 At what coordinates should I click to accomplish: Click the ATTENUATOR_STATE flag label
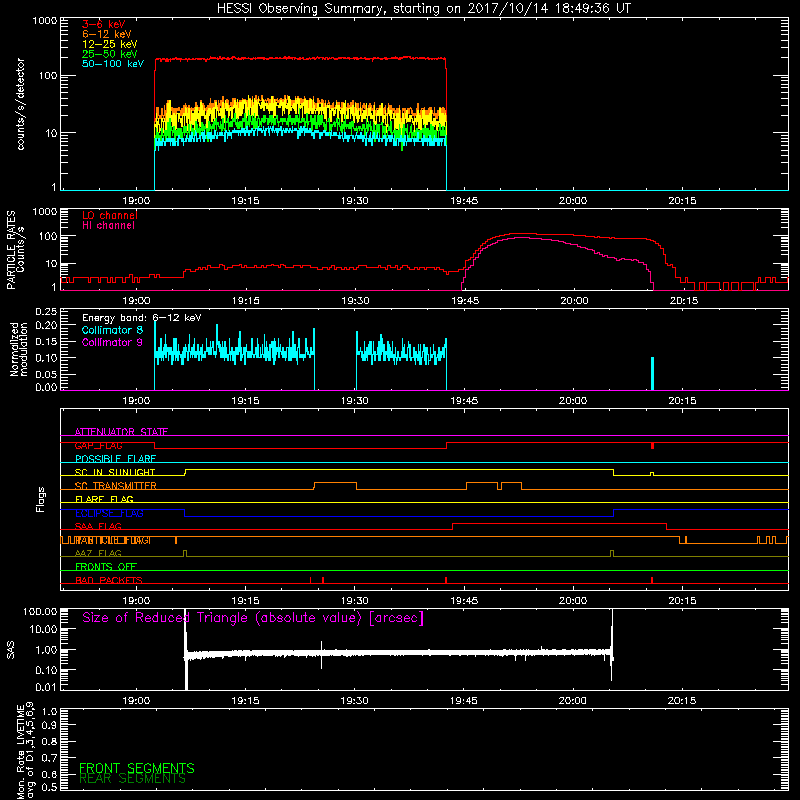pos(121,432)
